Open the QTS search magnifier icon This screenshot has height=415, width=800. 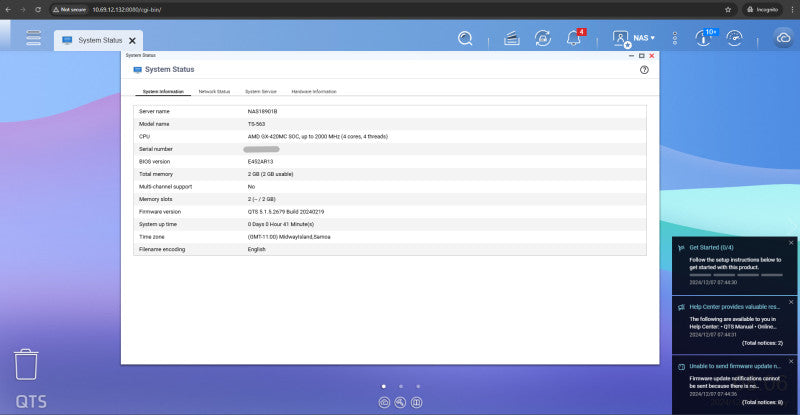tap(465, 38)
